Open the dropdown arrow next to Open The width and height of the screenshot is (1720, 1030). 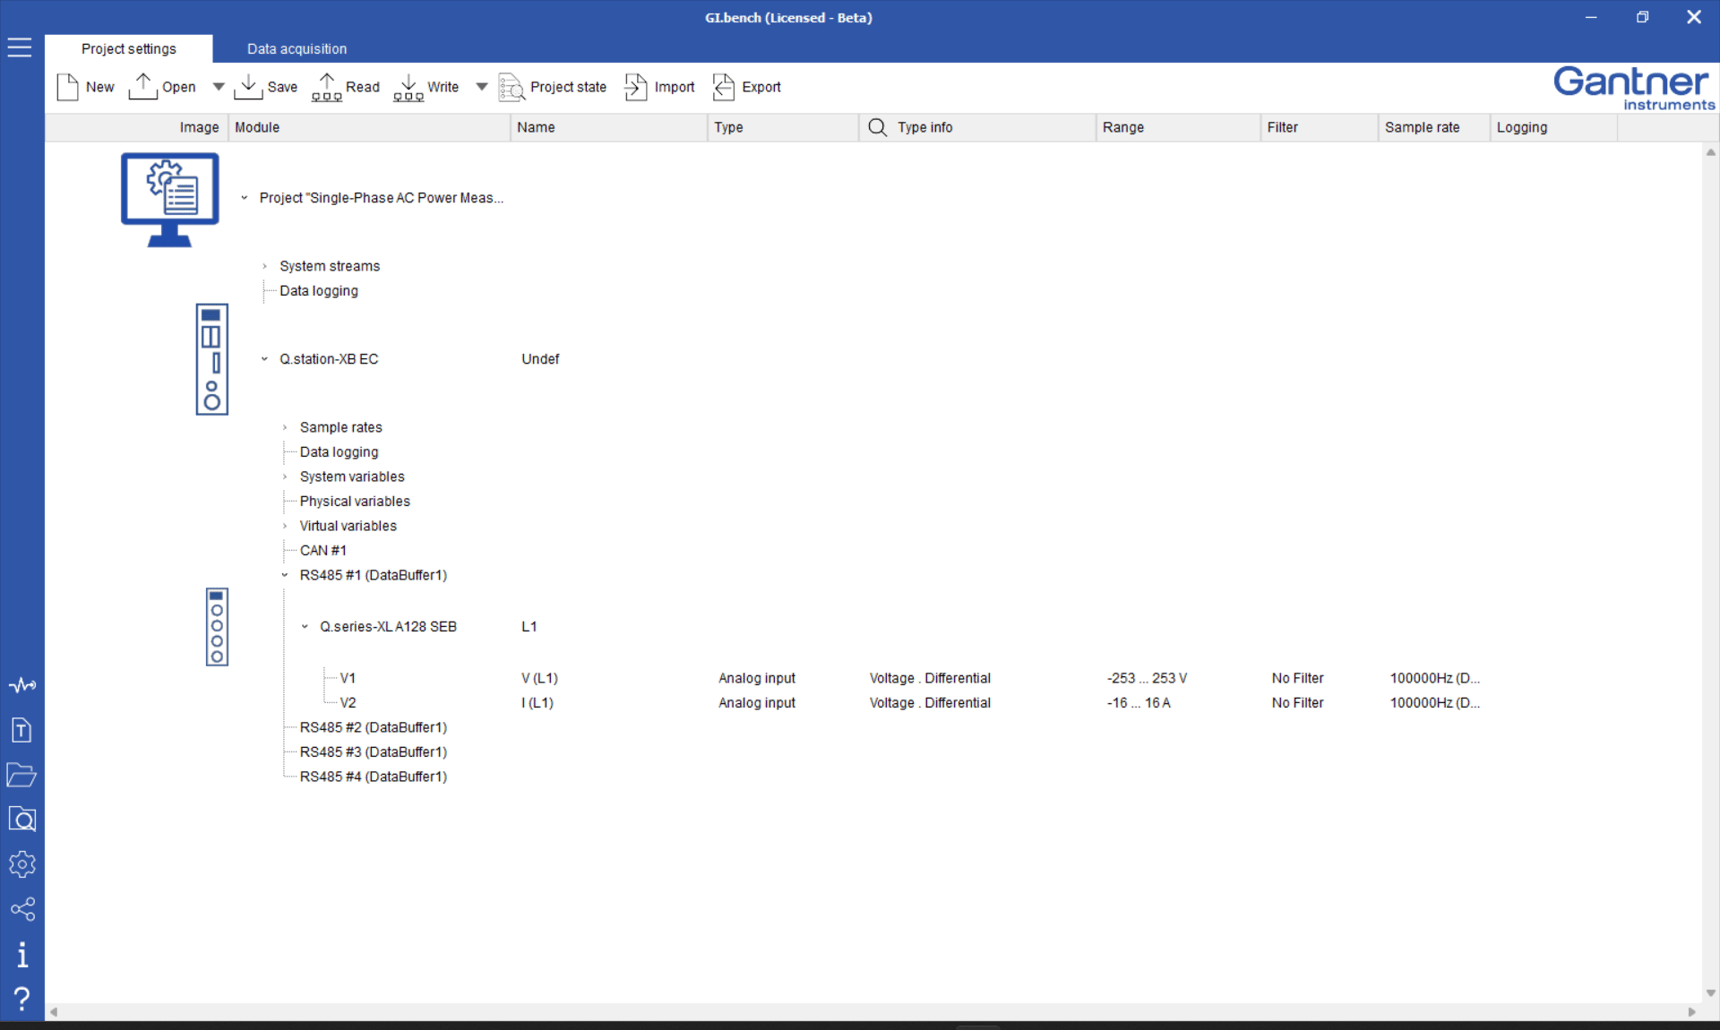[218, 87]
